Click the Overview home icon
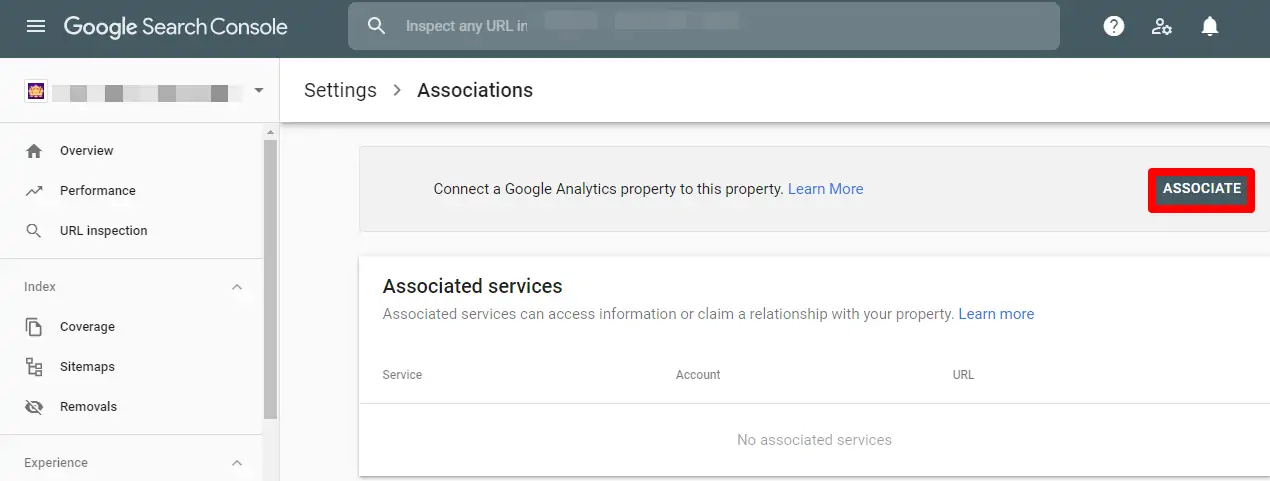Image resolution: width=1270 pixels, height=481 pixels. coord(34,151)
